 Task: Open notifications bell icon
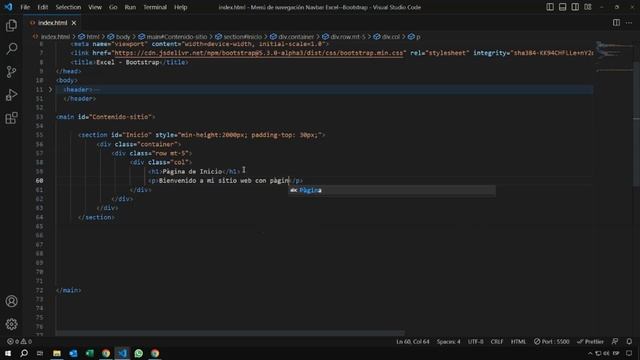click(629, 342)
